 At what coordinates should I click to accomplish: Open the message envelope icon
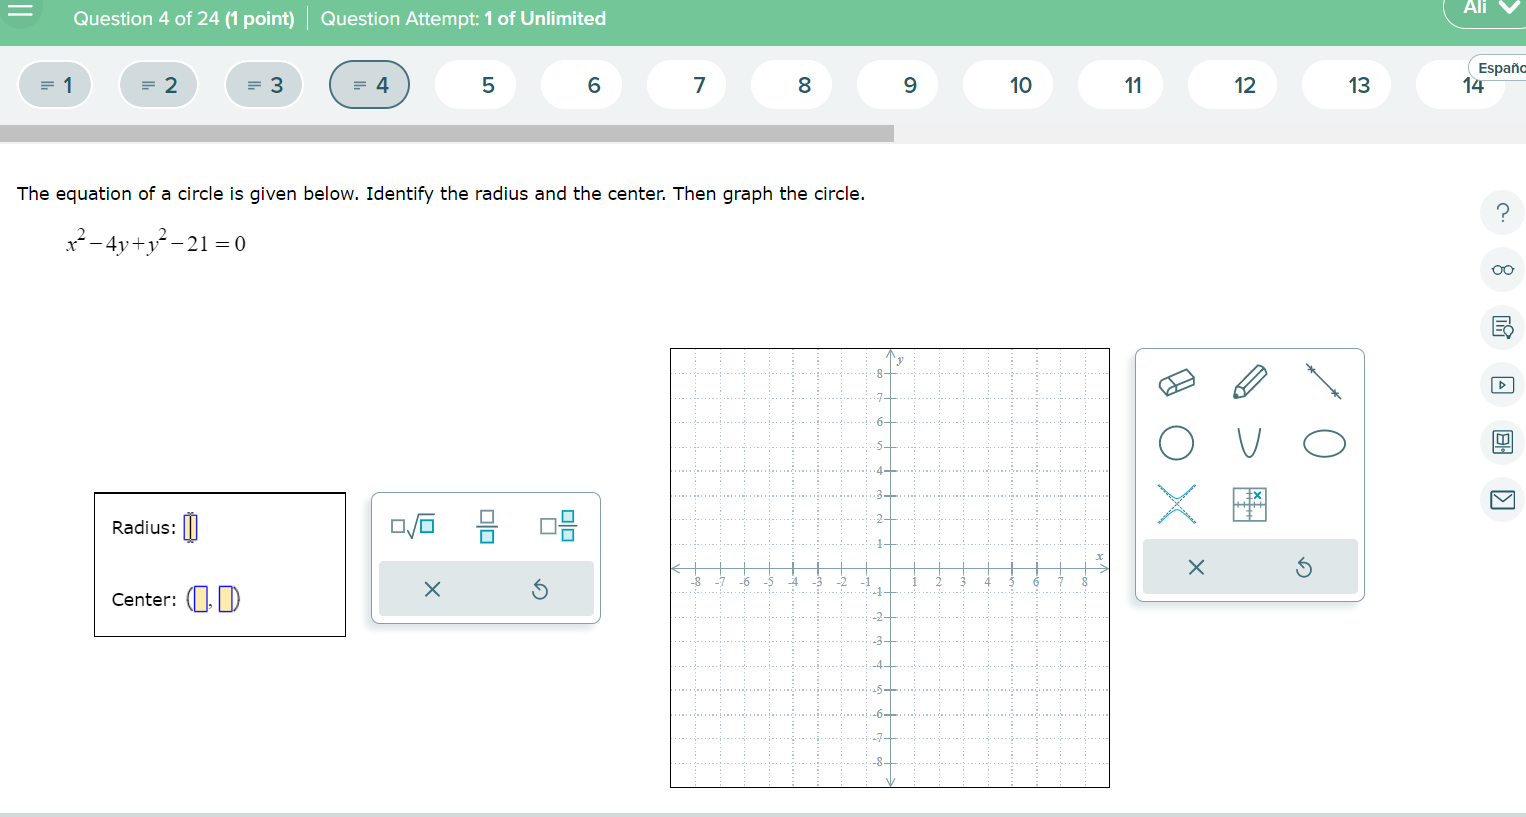[1502, 499]
